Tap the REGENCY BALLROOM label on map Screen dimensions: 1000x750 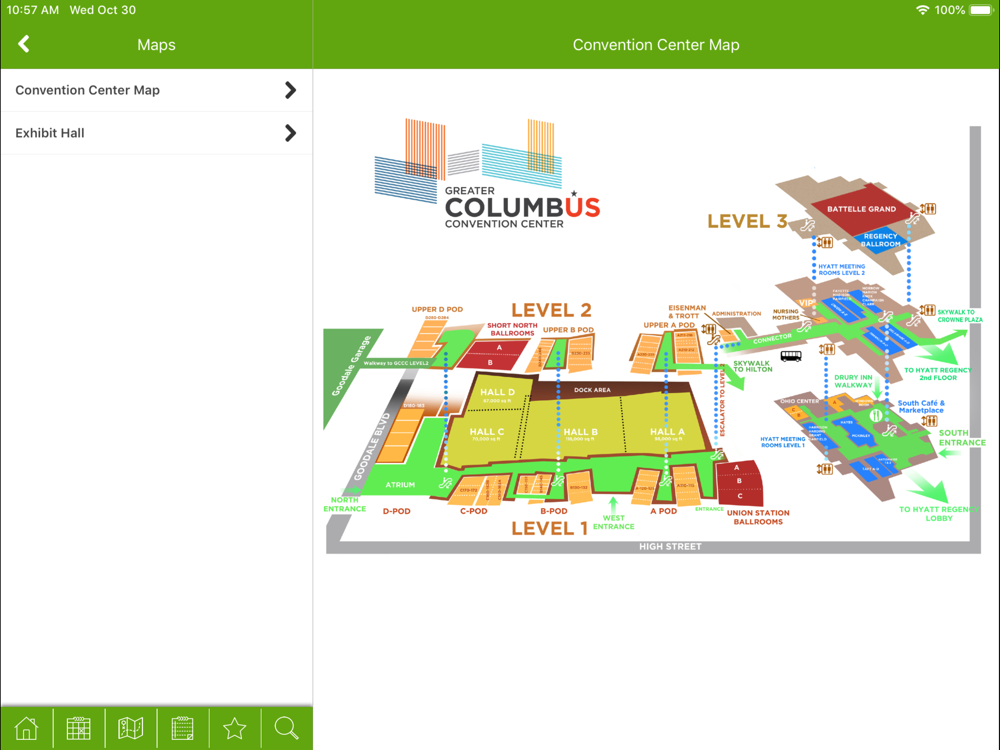[881, 240]
